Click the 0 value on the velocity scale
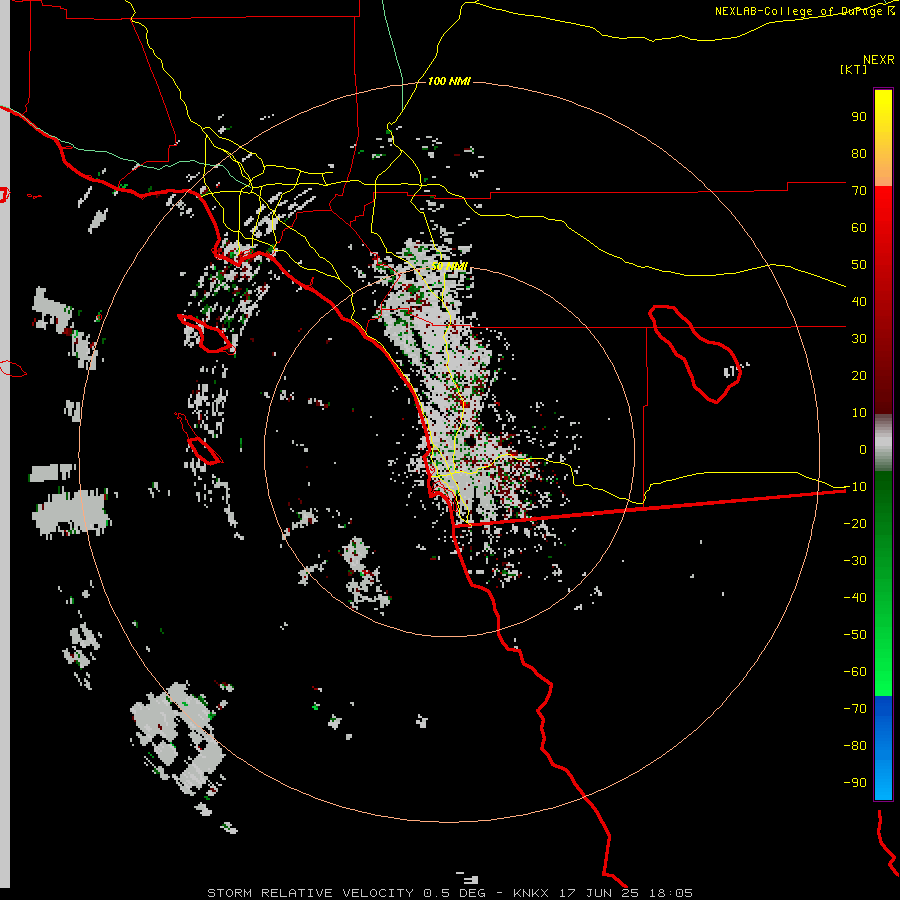This screenshot has width=900, height=900. [x=863, y=450]
